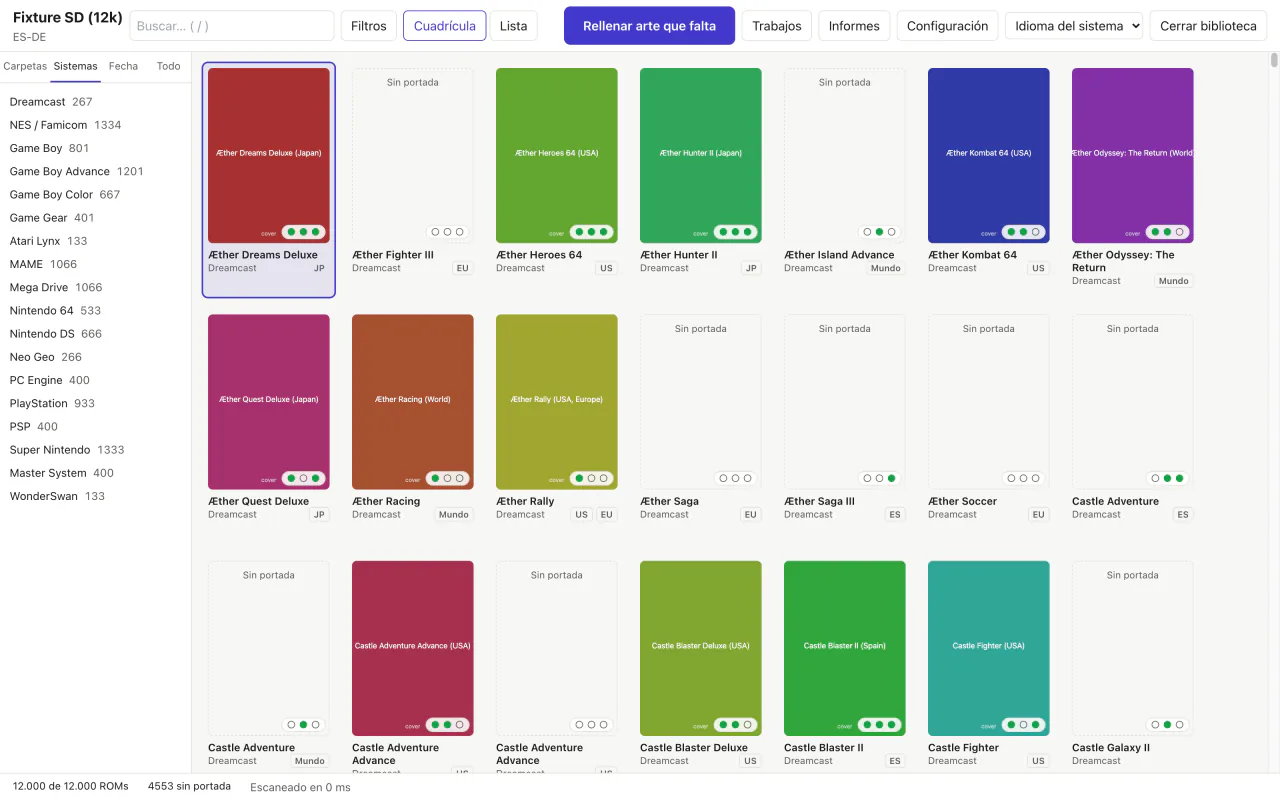Select the Æther Racing cover

[x=413, y=402]
